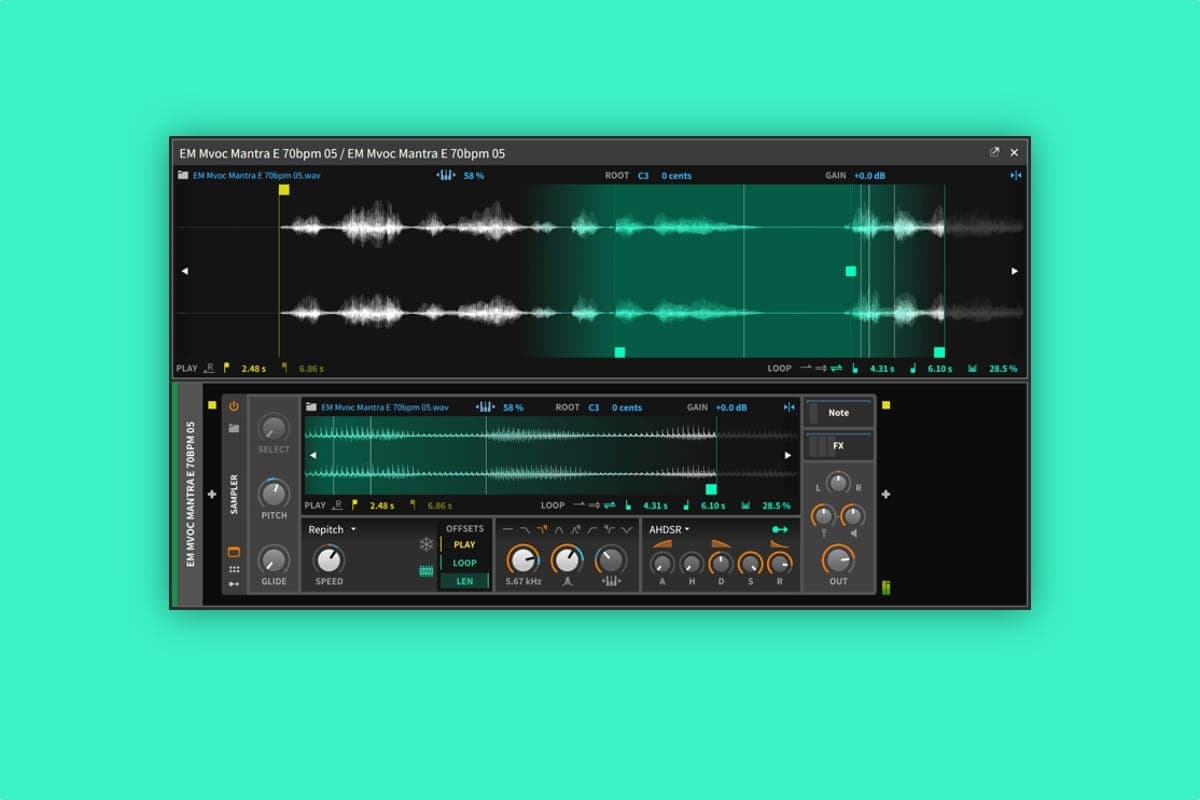1200x800 pixels.
Task: Click texture position icon beside 58 % in top editor
Action: click(x=446, y=175)
